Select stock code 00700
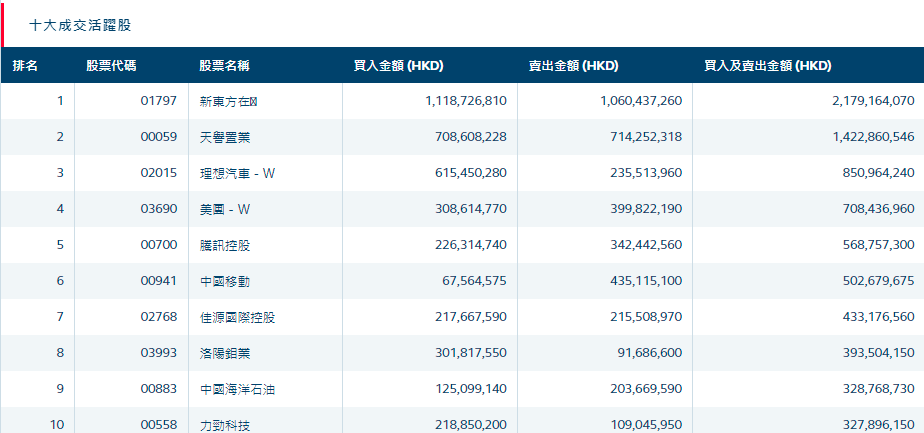This screenshot has width=924, height=433. [x=159, y=244]
